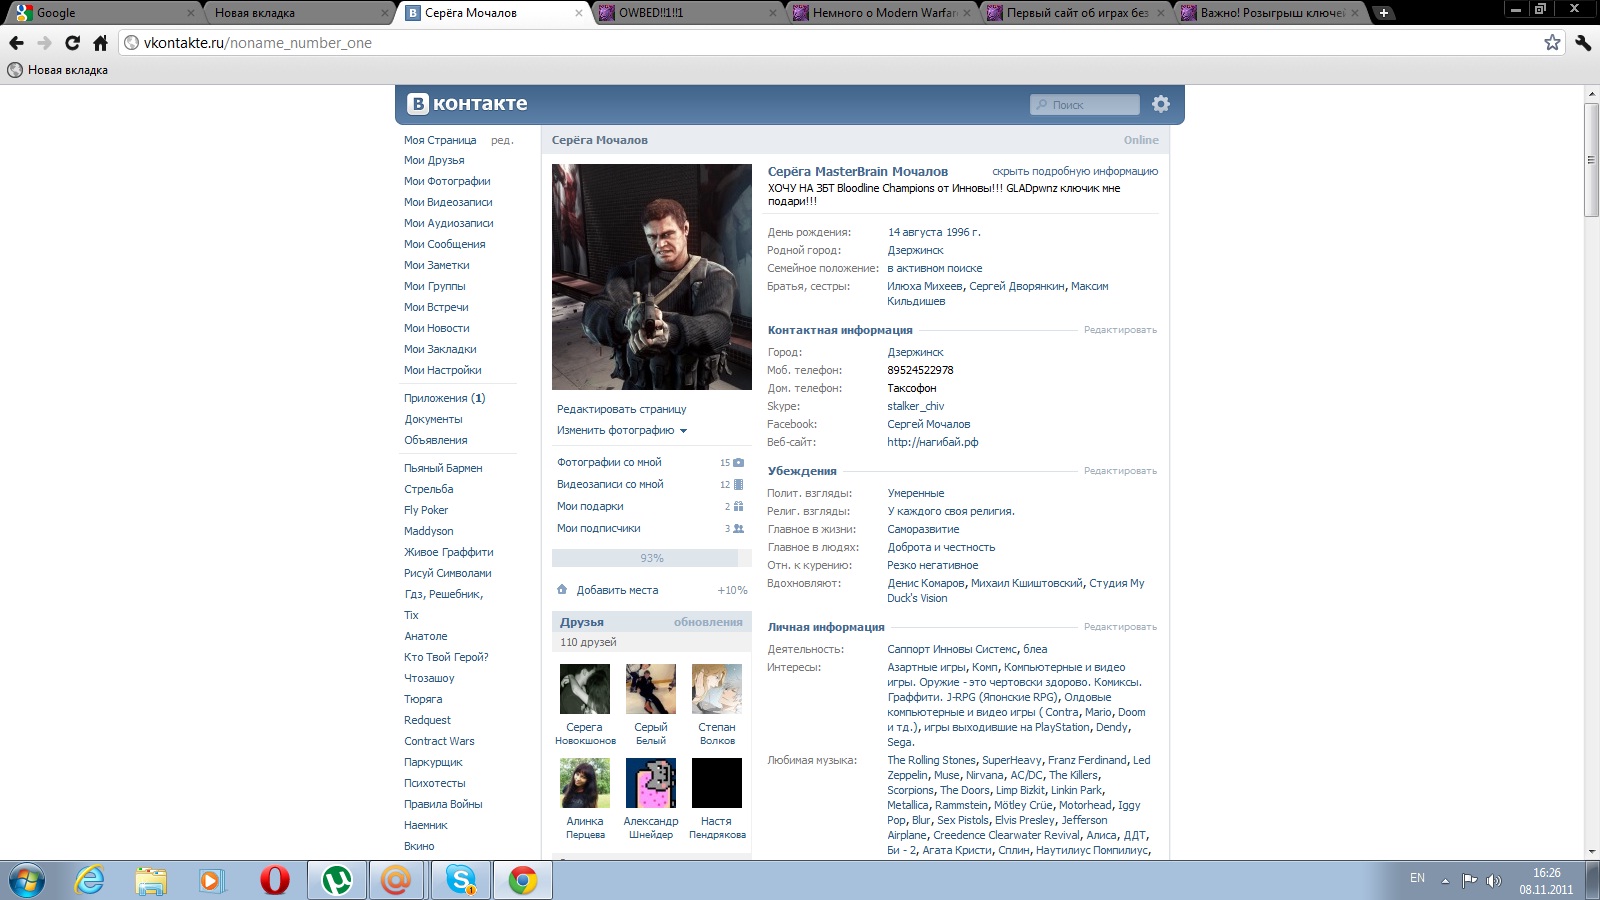1600x900 pixels.
Task: Click the VKontakte logo in header
Action: [467, 104]
